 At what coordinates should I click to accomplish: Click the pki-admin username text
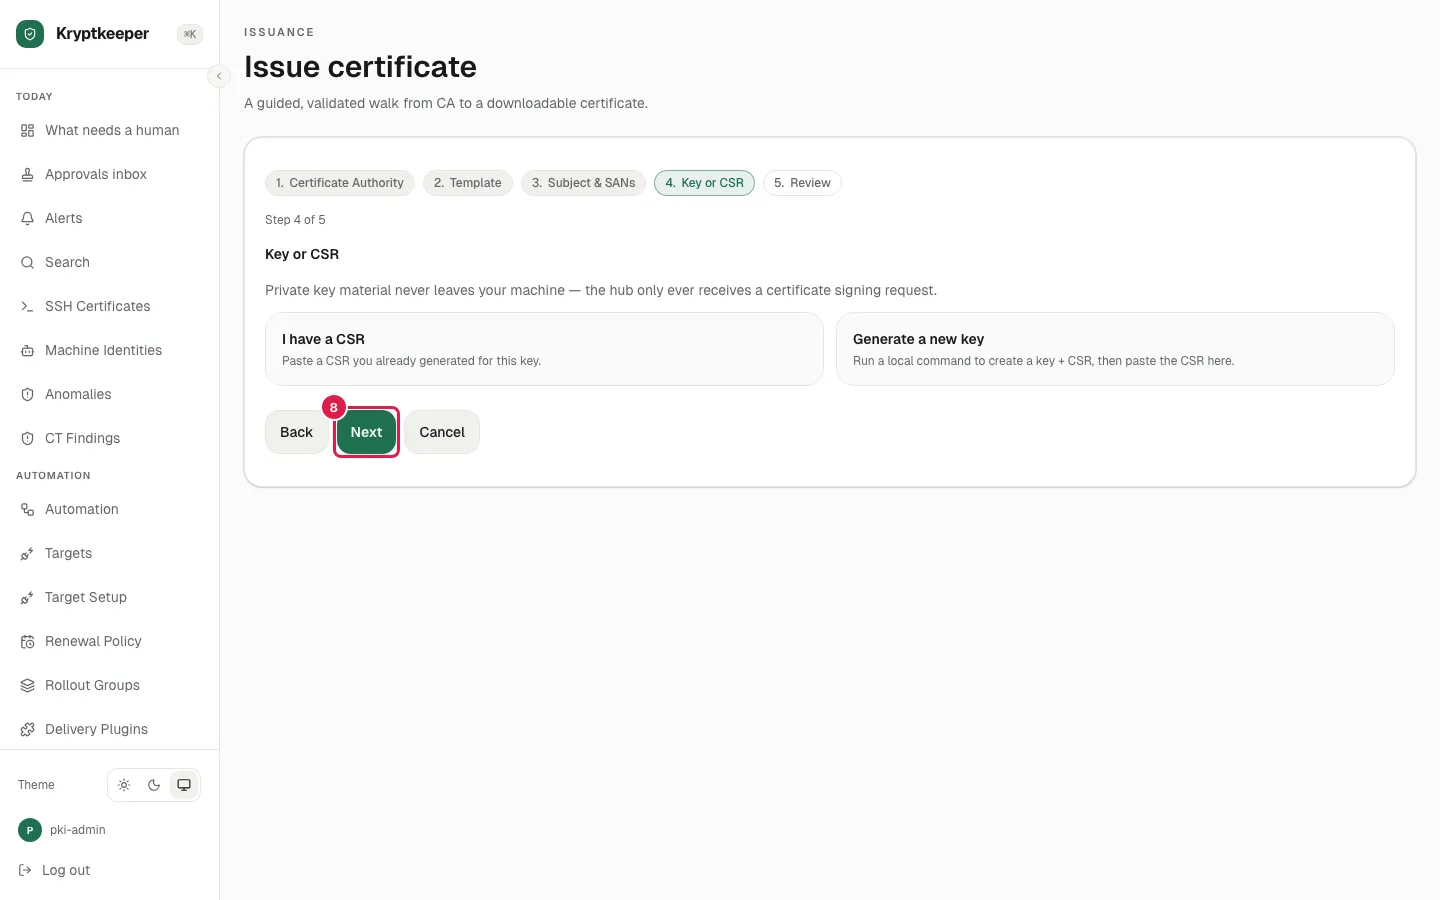tap(78, 830)
